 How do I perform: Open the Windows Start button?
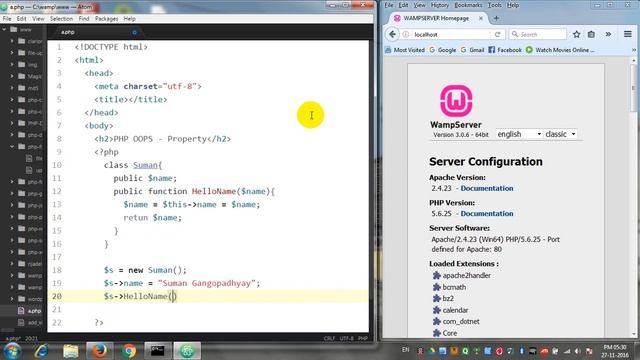point(12,351)
